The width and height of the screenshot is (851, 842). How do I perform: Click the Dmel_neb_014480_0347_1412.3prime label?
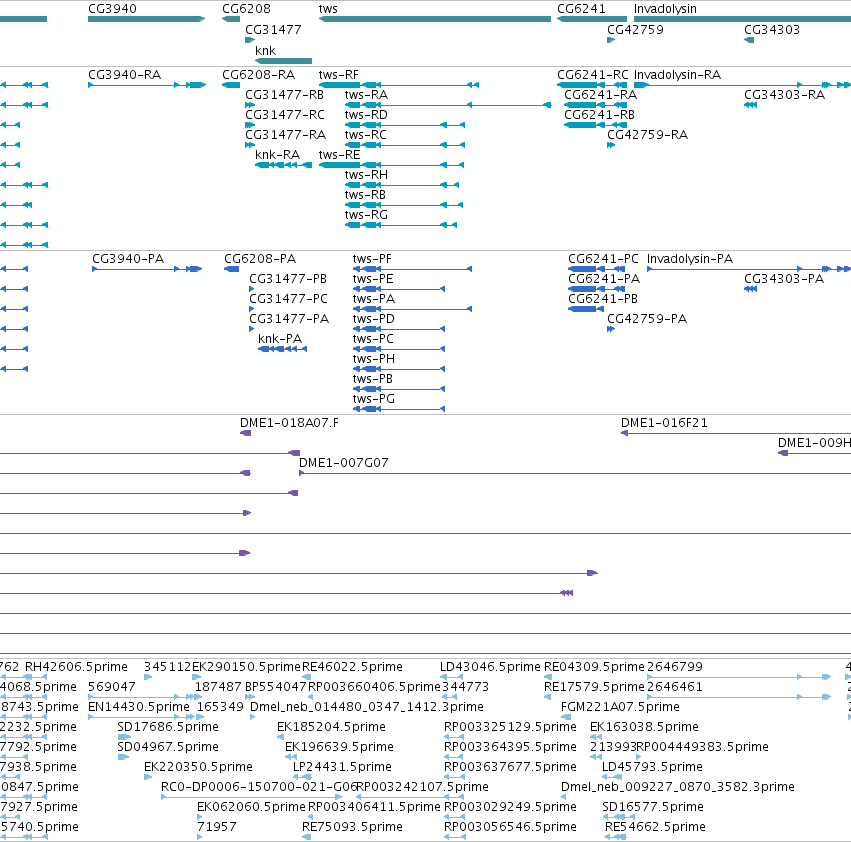[x=366, y=707]
